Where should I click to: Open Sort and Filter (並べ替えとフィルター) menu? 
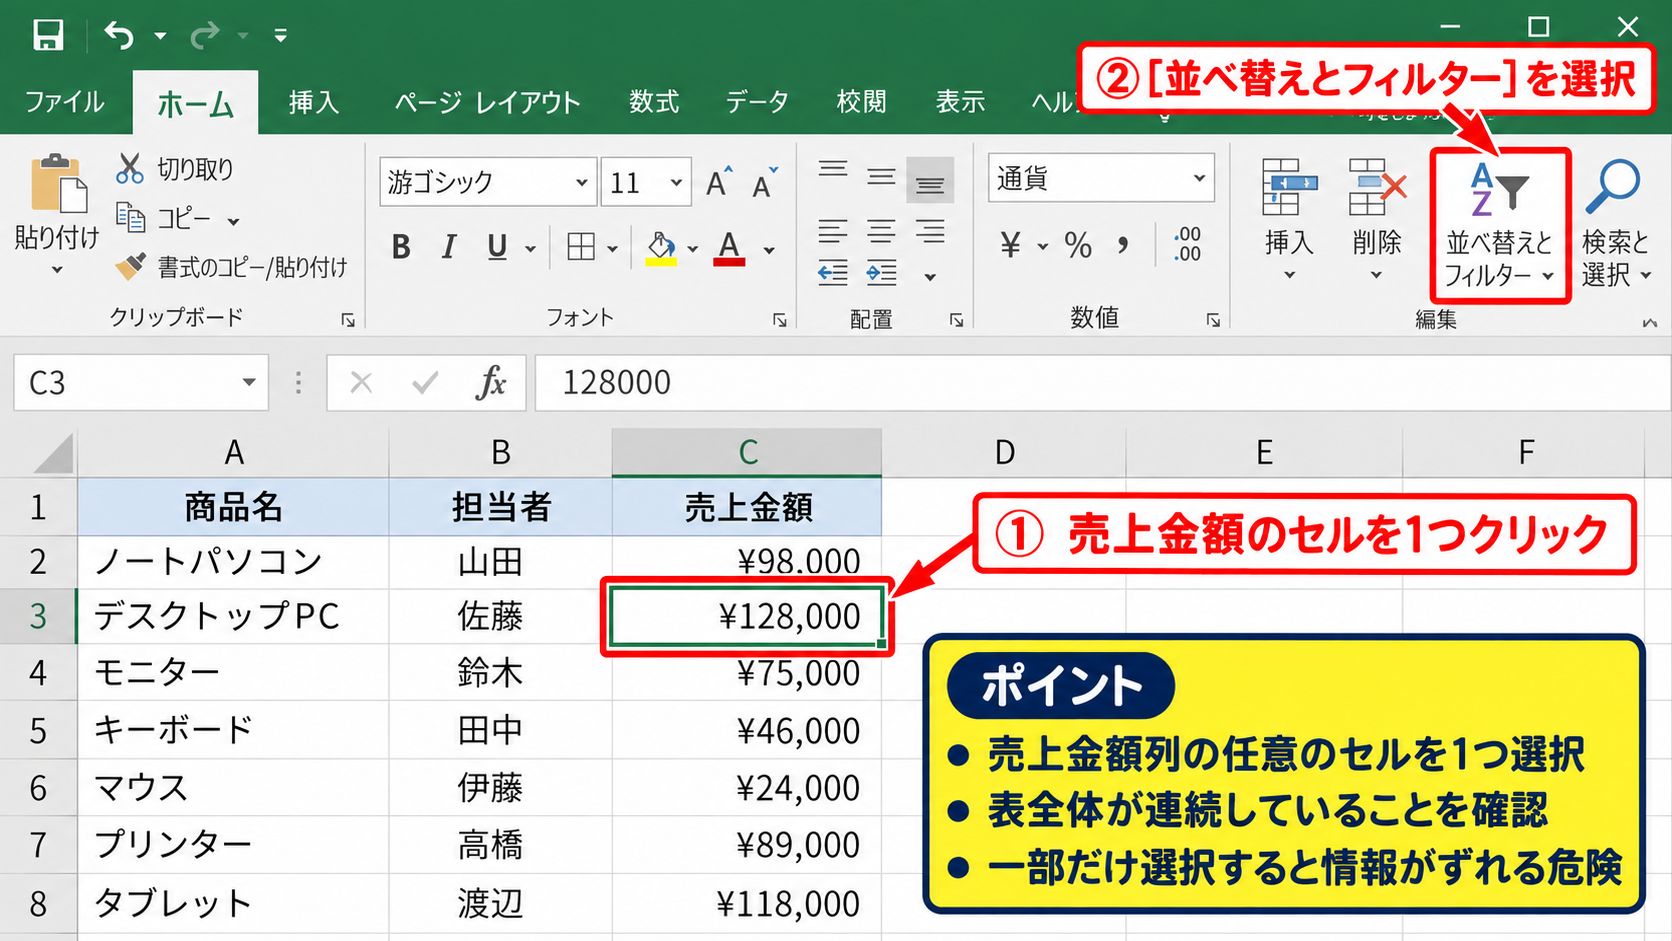(x=1500, y=226)
